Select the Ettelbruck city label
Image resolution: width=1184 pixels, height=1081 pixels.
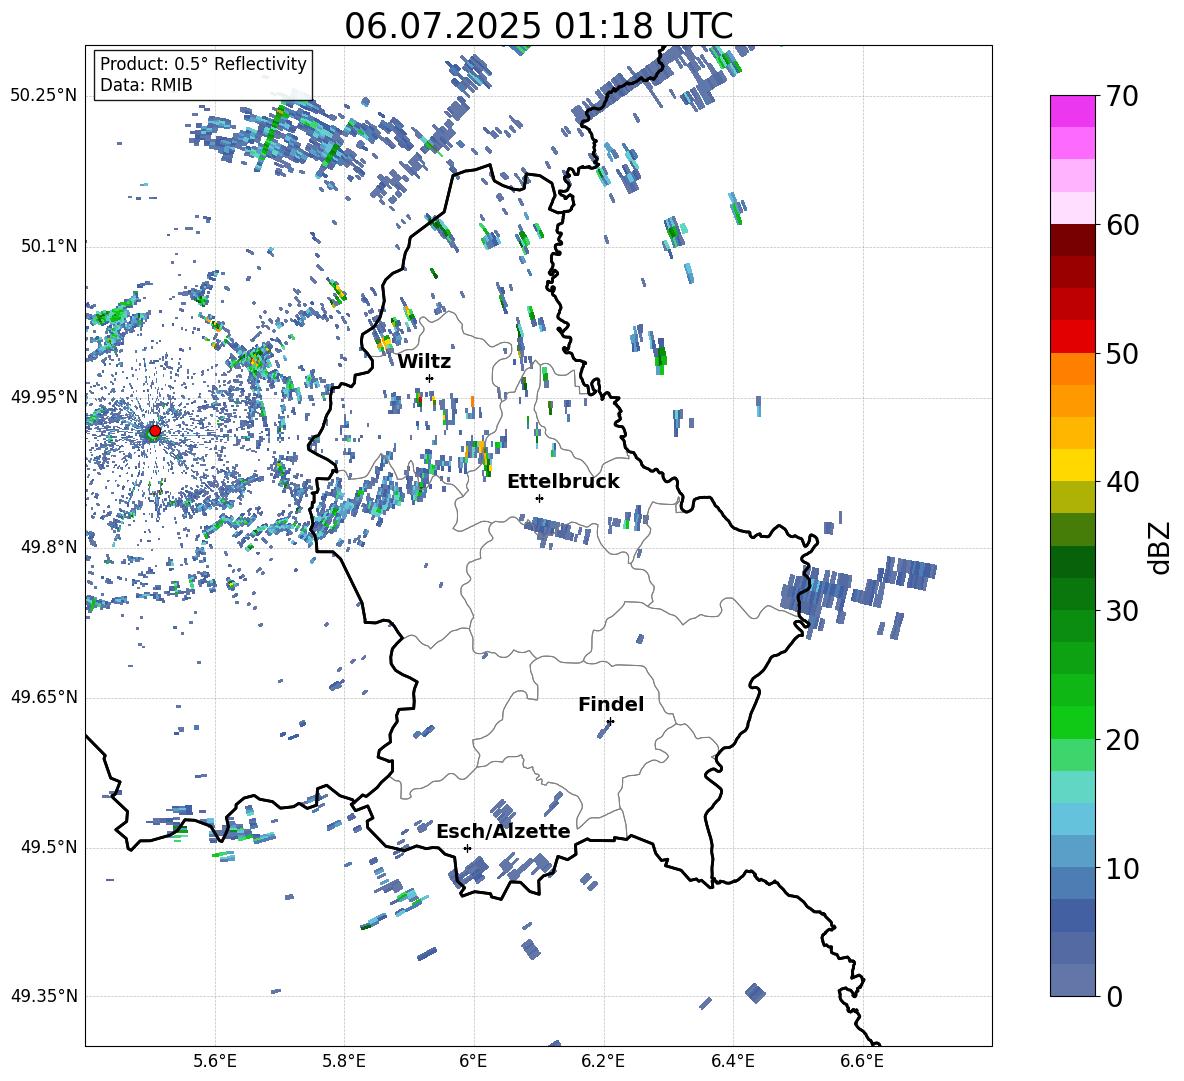pos(563,482)
